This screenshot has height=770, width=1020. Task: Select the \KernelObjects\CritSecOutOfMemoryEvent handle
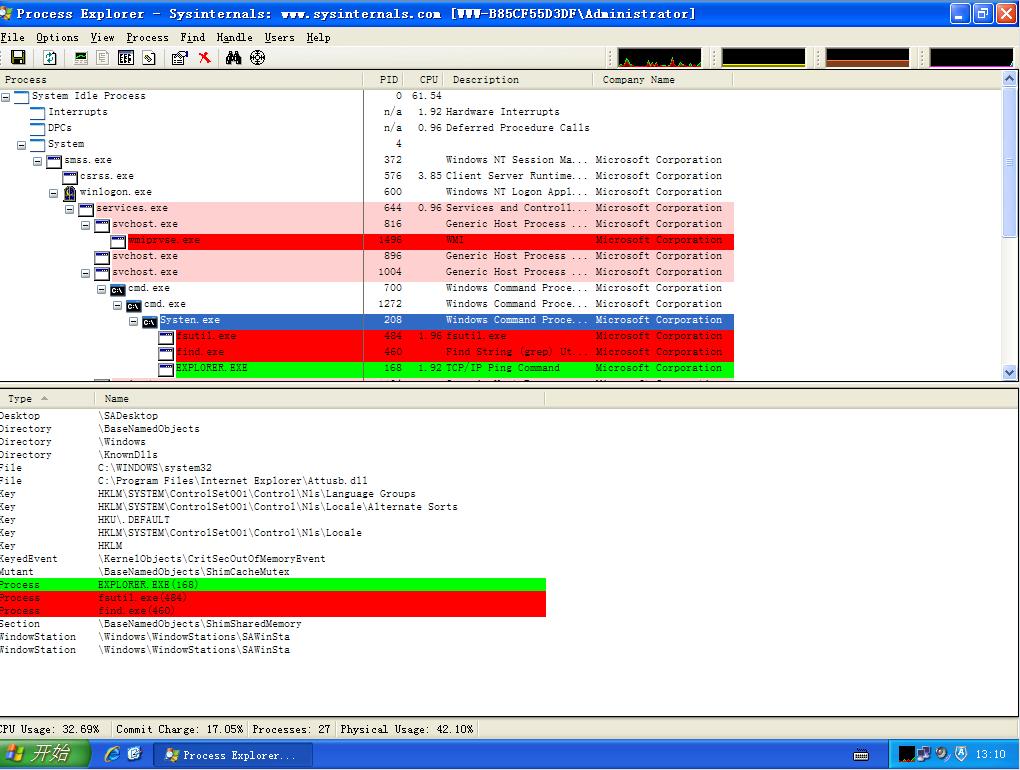tap(273, 559)
